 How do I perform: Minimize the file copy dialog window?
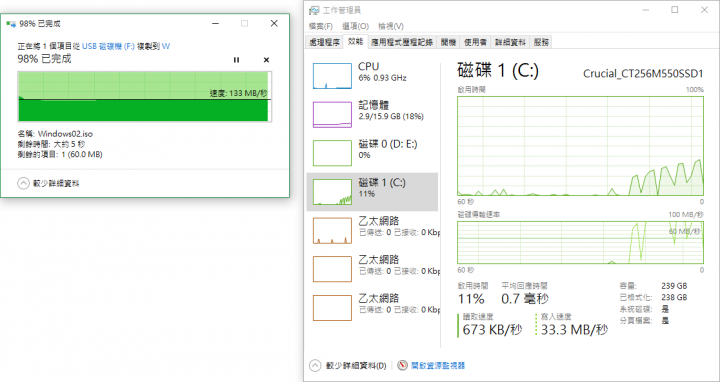tap(215, 23)
